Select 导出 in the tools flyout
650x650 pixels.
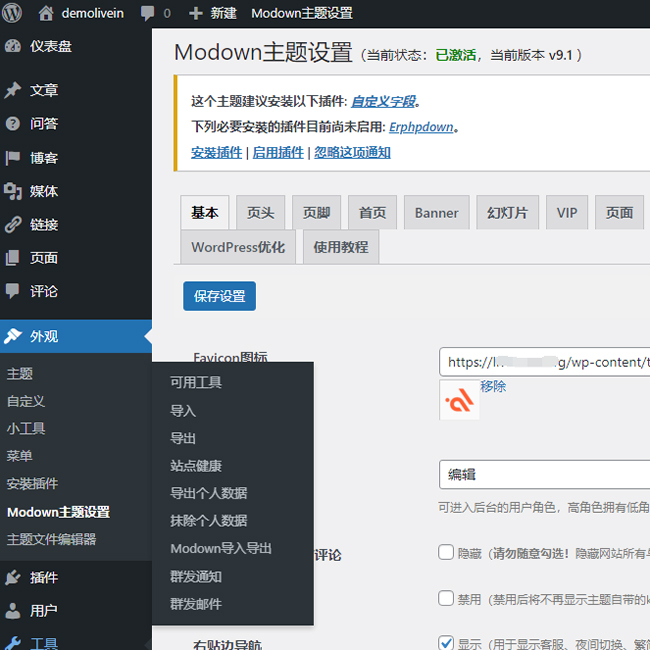[x=183, y=438]
